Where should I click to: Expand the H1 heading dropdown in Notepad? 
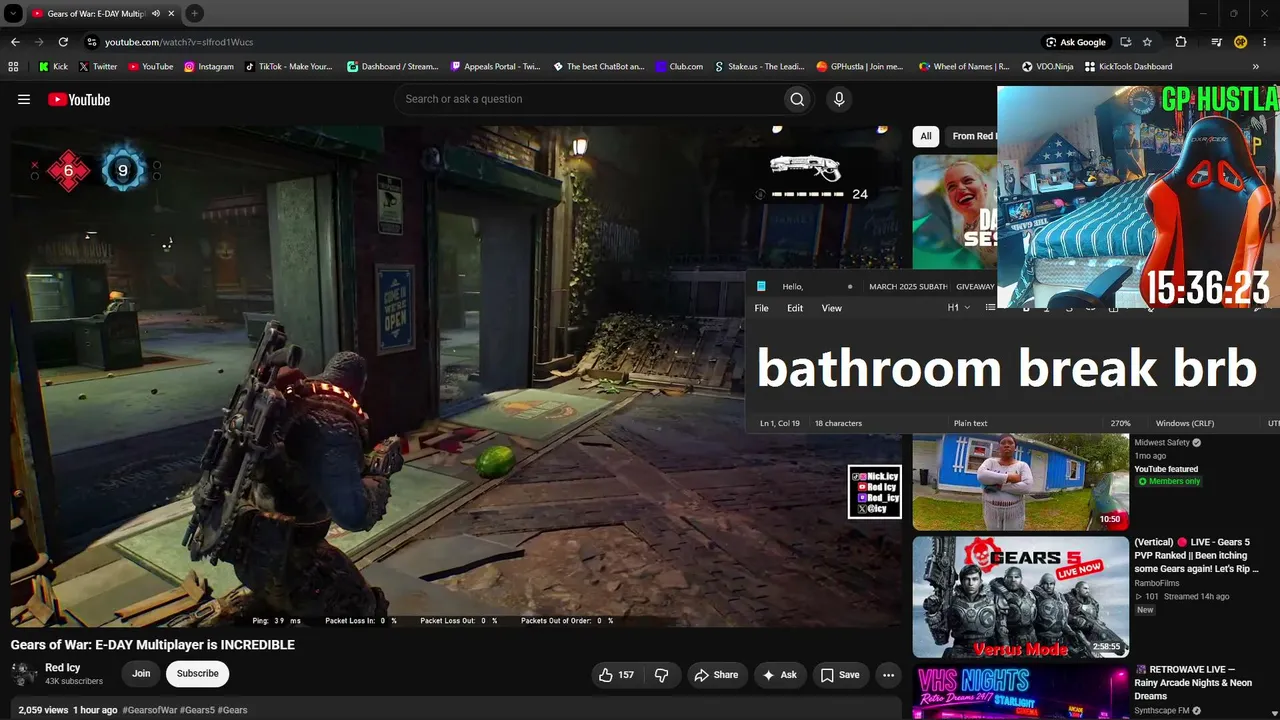point(959,308)
